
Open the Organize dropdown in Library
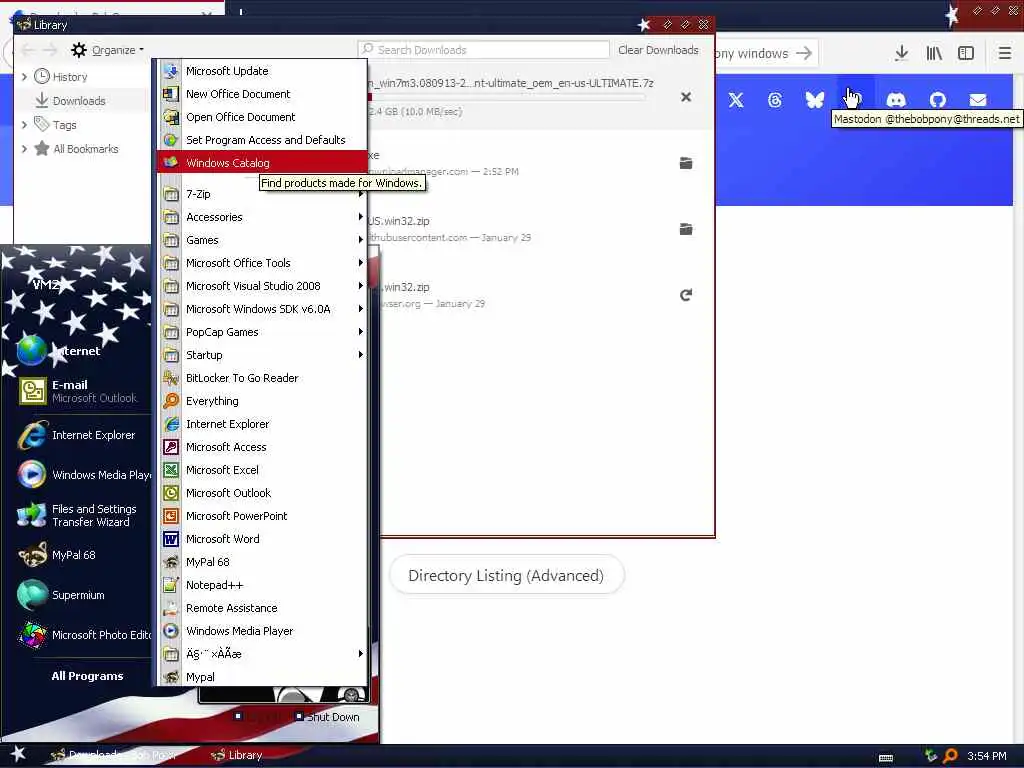[x=108, y=50]
